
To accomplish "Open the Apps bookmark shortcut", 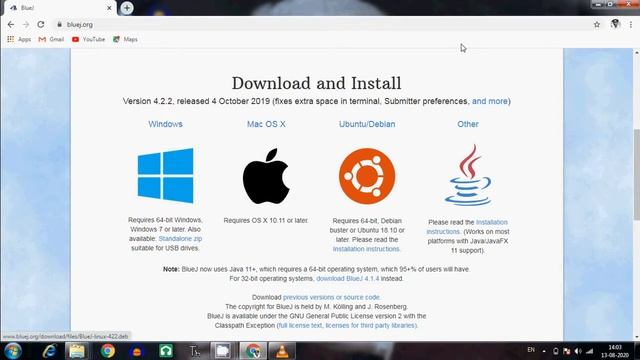I will 19,39.
